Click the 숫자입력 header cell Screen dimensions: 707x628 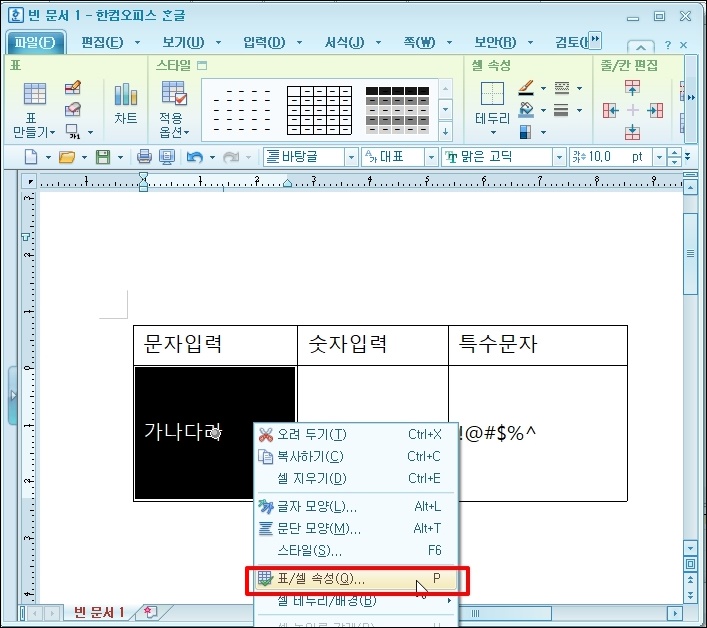pos(373,345)
